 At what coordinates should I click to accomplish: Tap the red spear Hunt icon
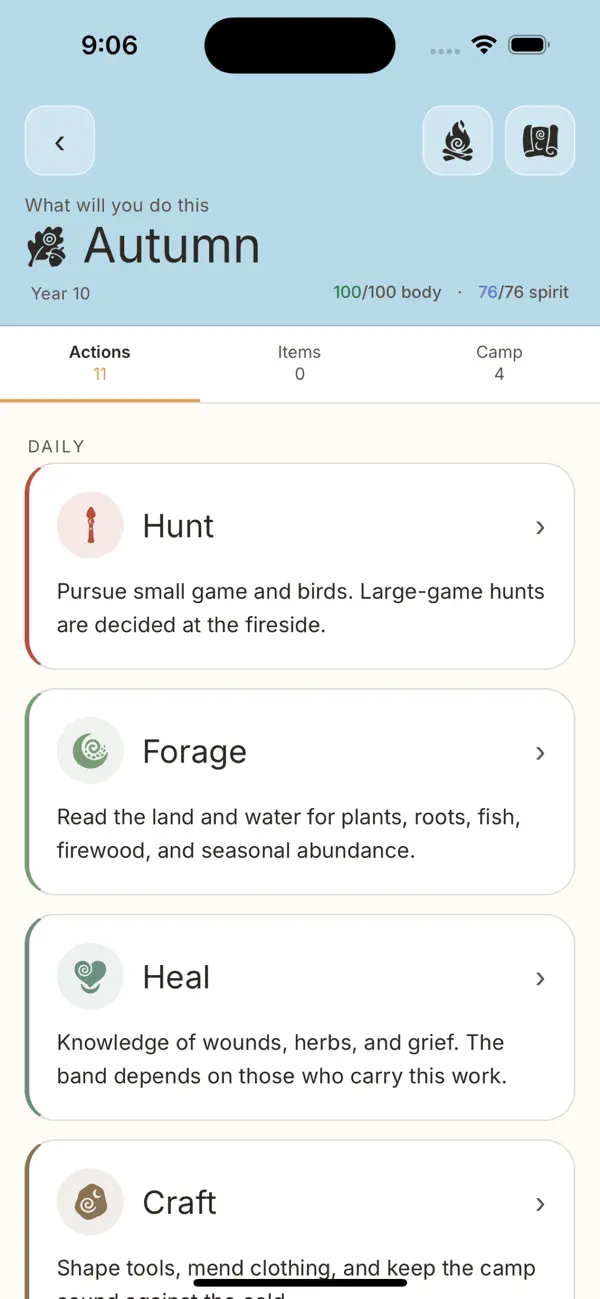click(90, 525)
